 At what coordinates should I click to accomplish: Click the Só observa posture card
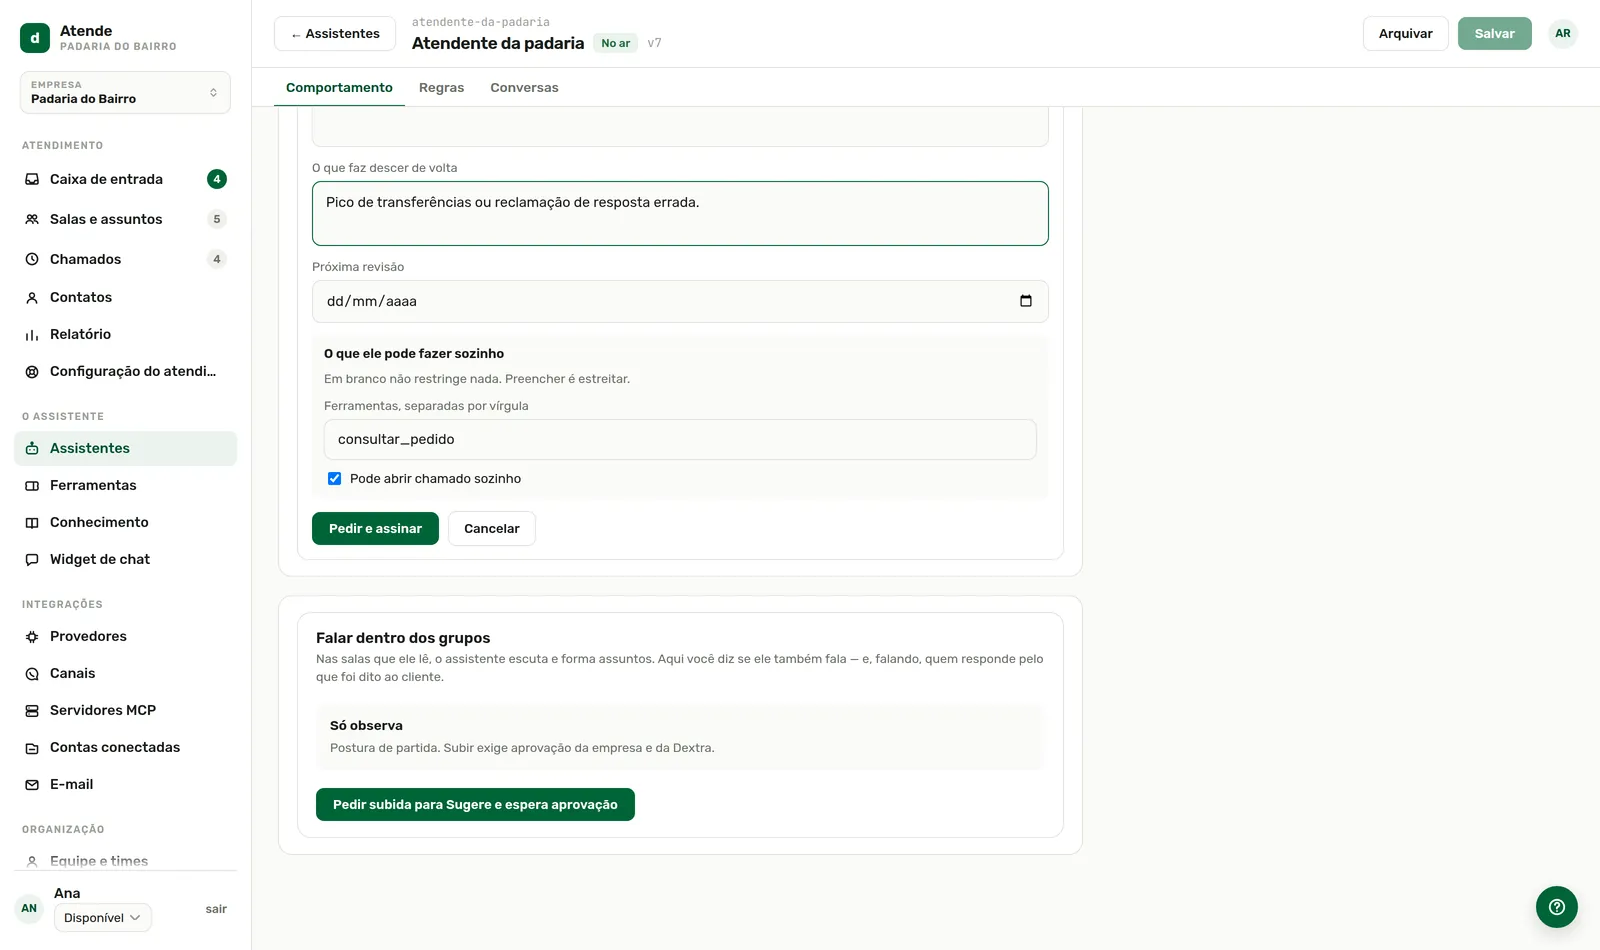tap(680, 737)
